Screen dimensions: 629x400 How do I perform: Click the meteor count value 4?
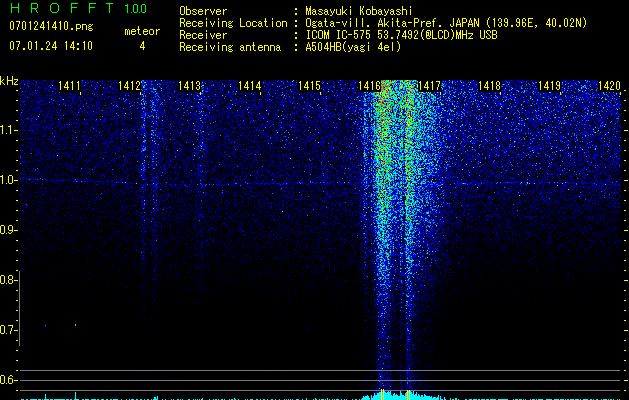pos(142,46)
